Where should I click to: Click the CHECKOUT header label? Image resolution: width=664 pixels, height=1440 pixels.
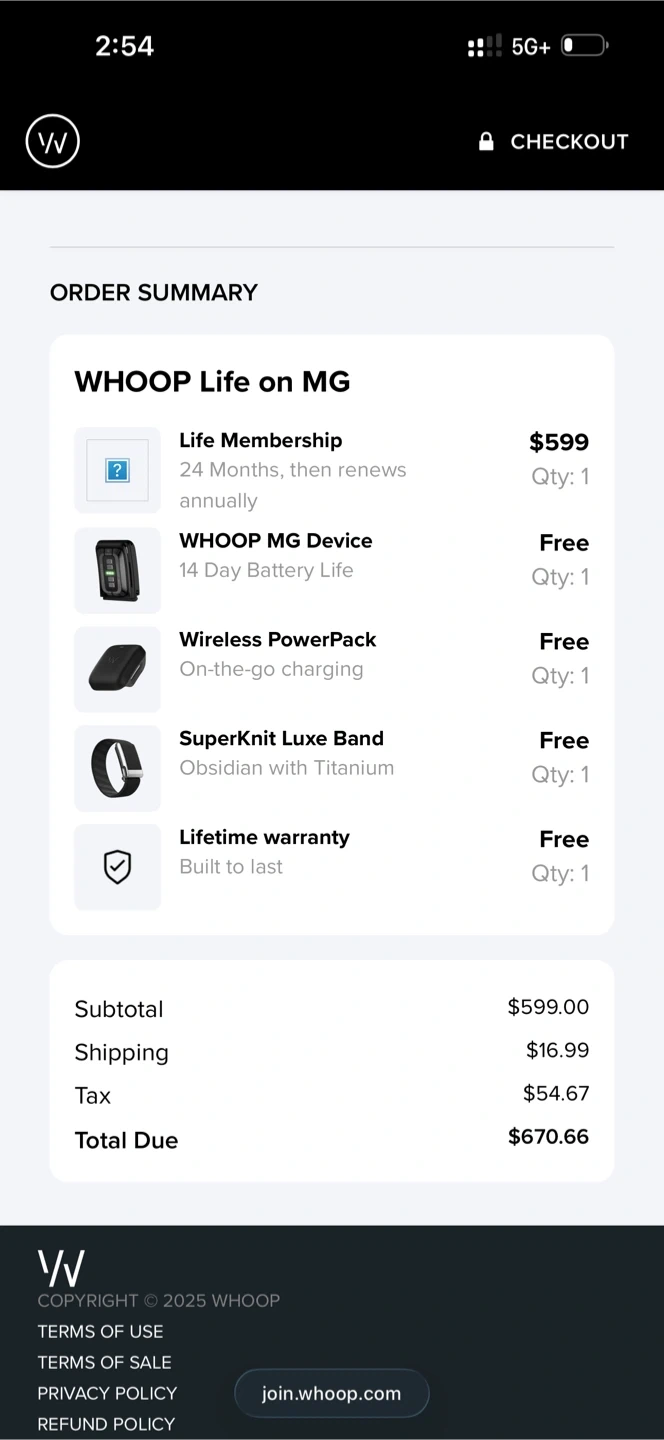(569, 142)
